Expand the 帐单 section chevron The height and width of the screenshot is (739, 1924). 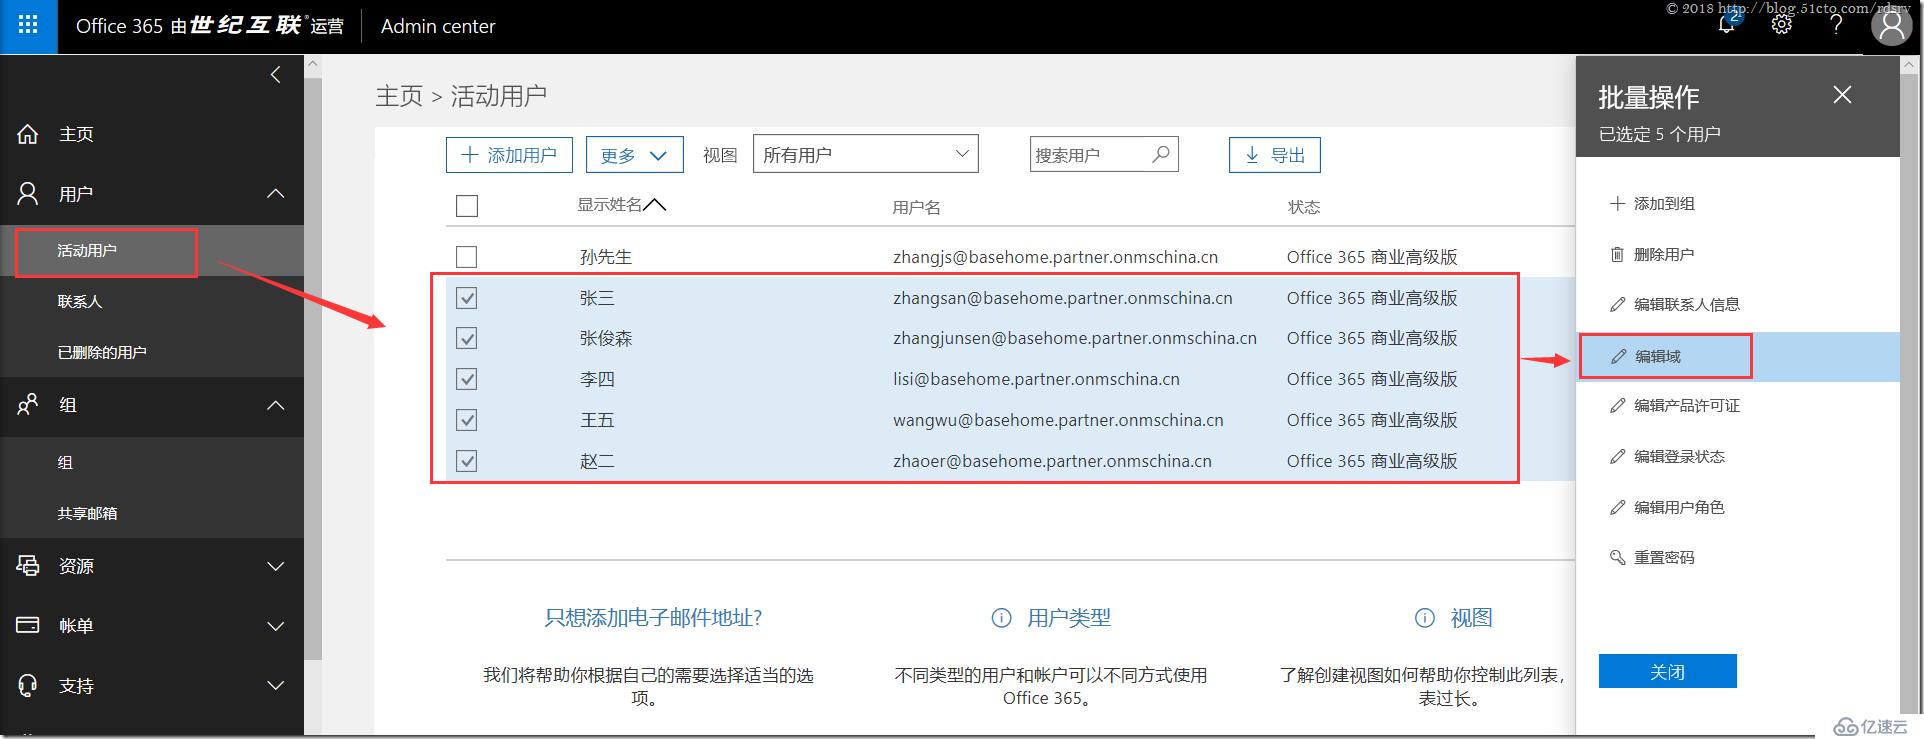[276, 626]
